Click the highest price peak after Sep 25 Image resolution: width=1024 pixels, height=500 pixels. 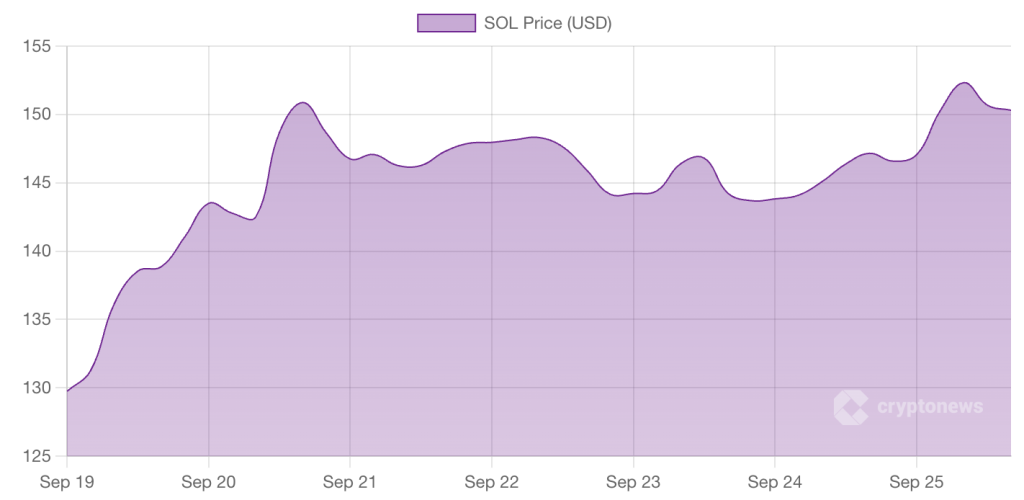(964, 83)
